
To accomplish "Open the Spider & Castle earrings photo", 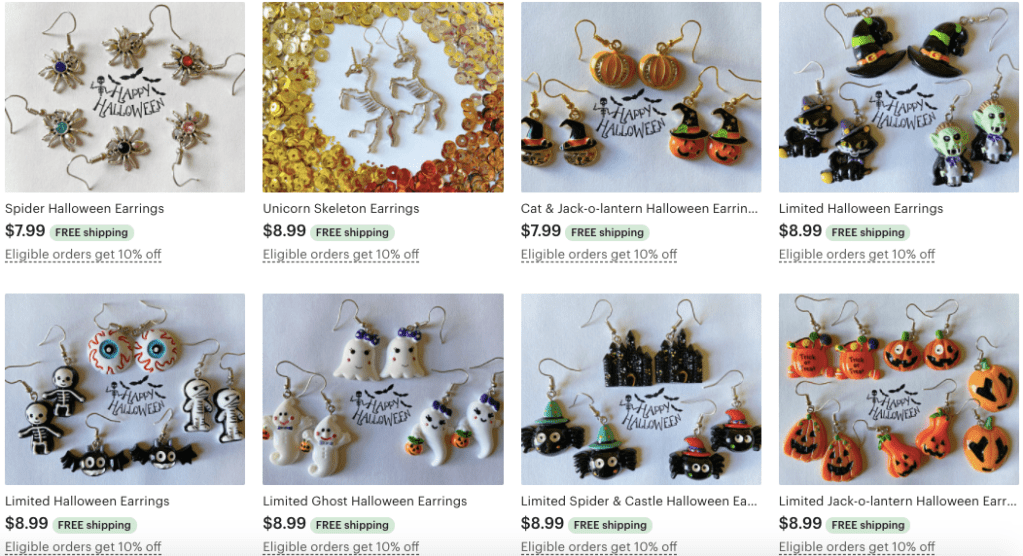I will [641, 389].
